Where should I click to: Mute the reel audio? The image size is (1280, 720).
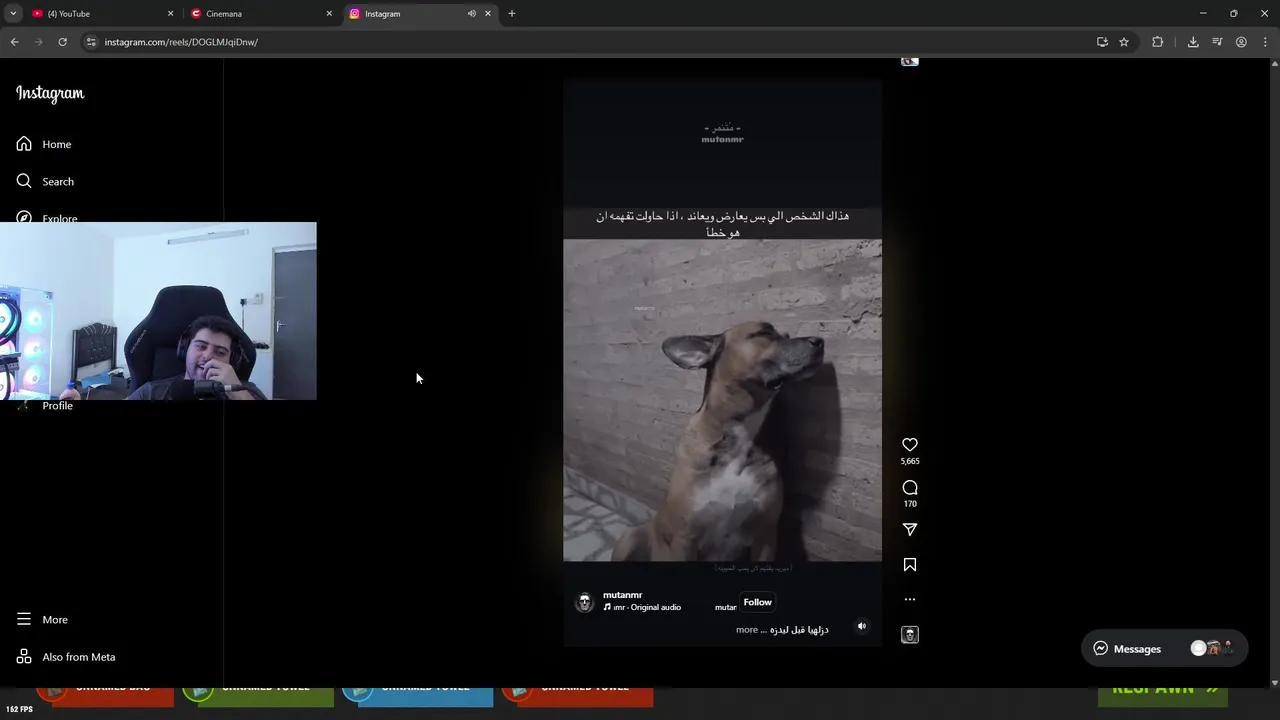[x=862, y=626]
